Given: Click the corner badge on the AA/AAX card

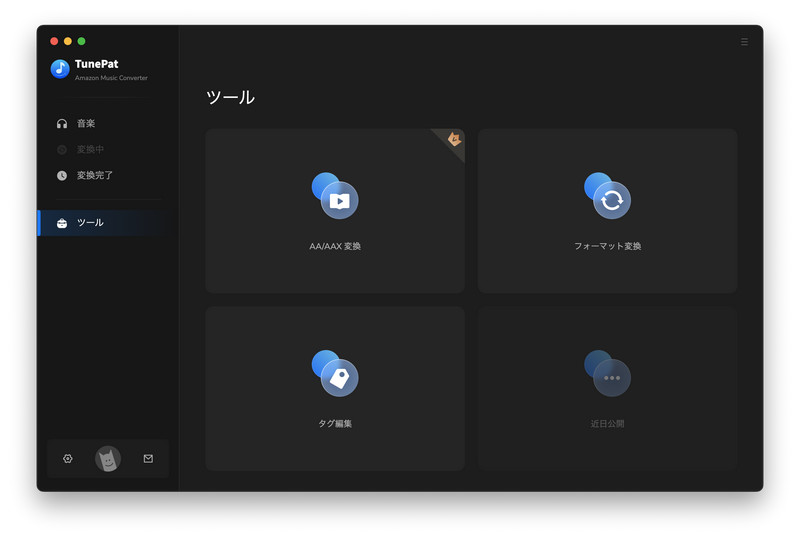Looking at the screenshot, I should pyautogui.click(x=453, y=140).
